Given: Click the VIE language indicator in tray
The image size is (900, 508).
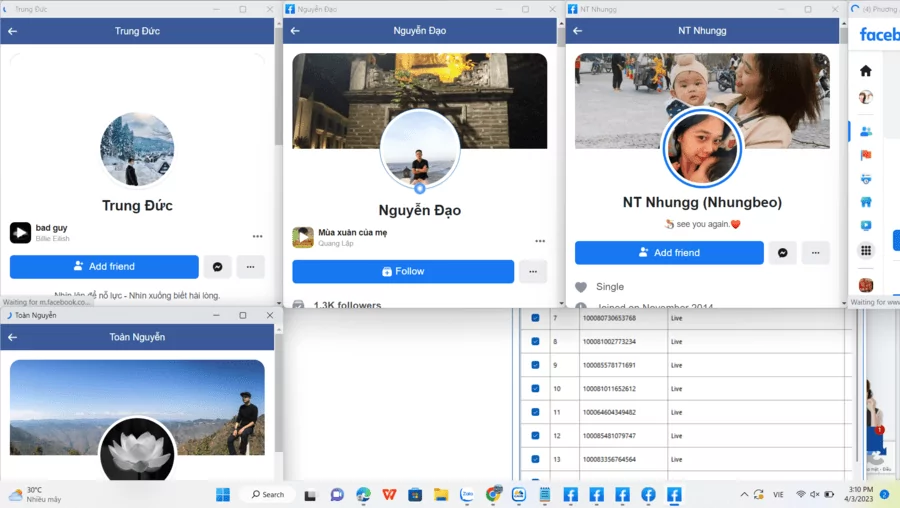Looking at the screenshot, I should pos(778,495).
